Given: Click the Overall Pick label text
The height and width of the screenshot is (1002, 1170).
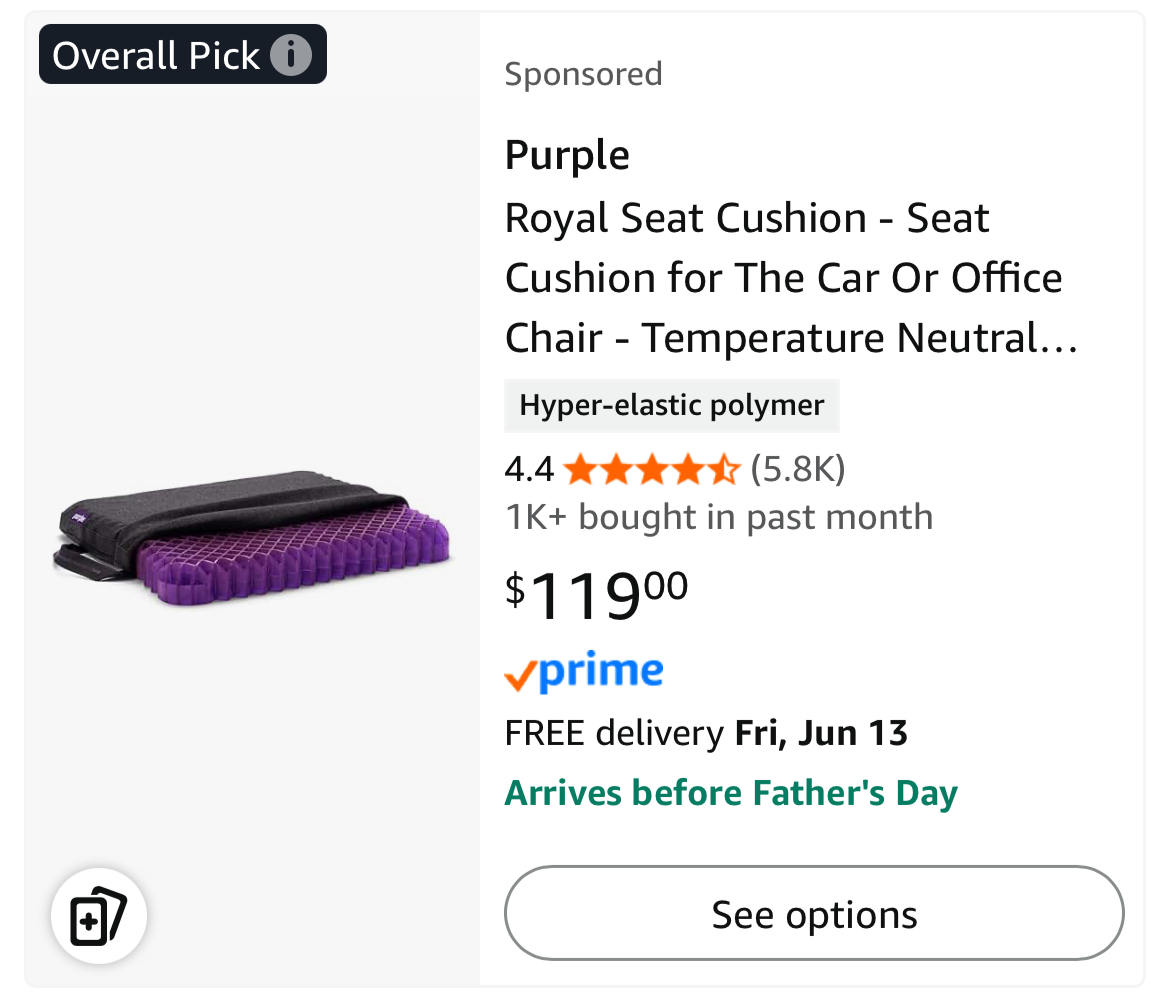Looking at the screenshot, I should (x=156, y=55).
